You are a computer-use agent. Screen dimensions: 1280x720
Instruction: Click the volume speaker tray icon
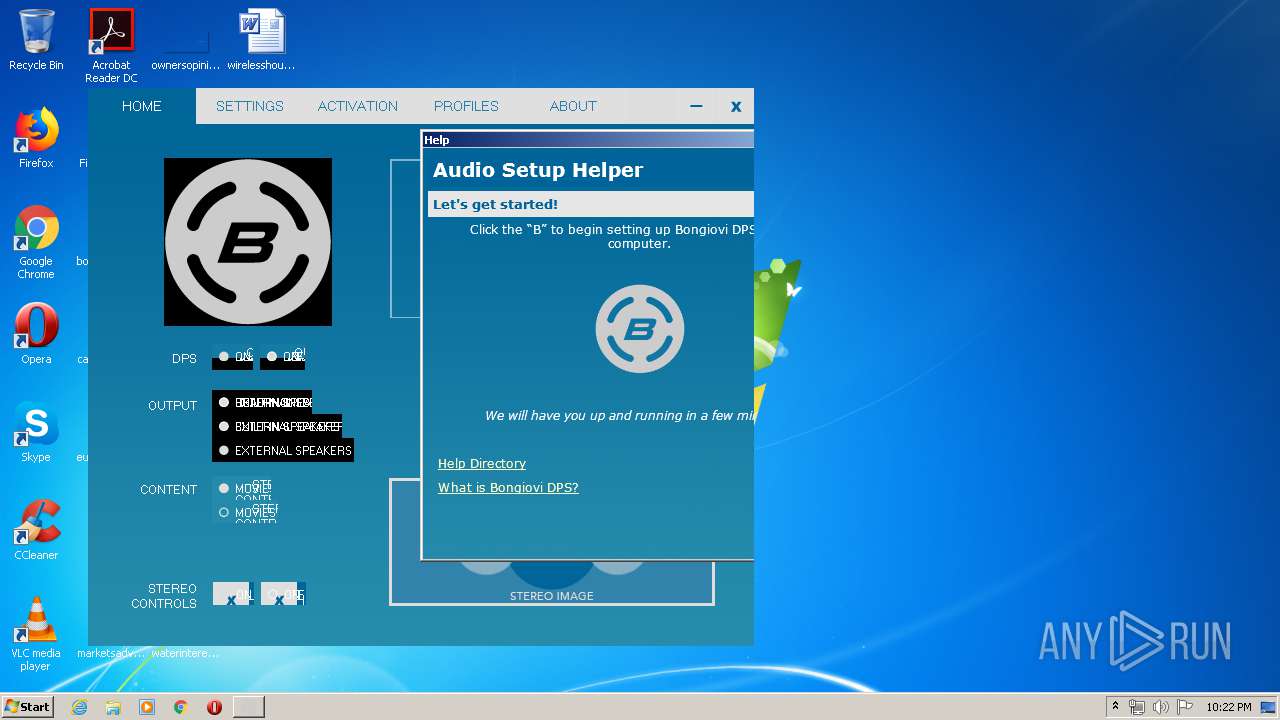click(x=1161, y=707)
